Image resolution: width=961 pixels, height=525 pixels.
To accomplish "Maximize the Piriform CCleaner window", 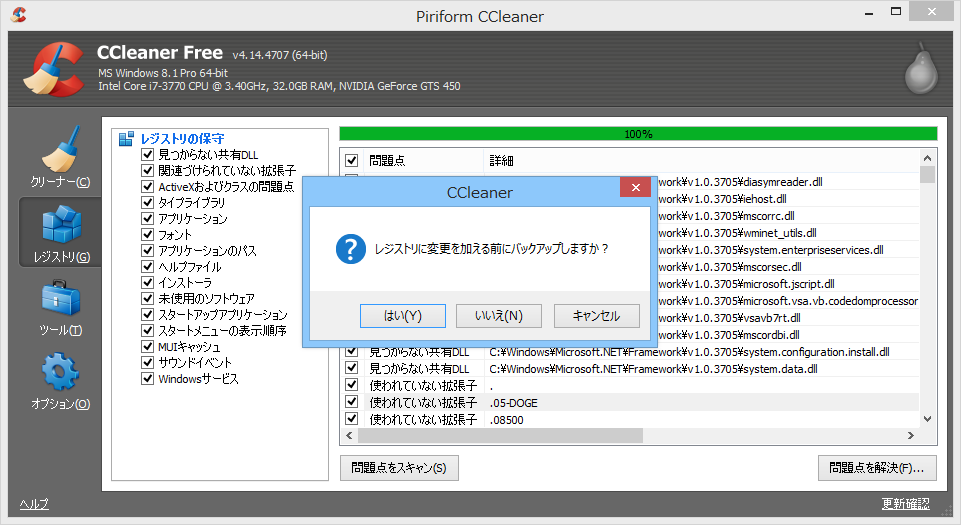I will click(896, 12).
